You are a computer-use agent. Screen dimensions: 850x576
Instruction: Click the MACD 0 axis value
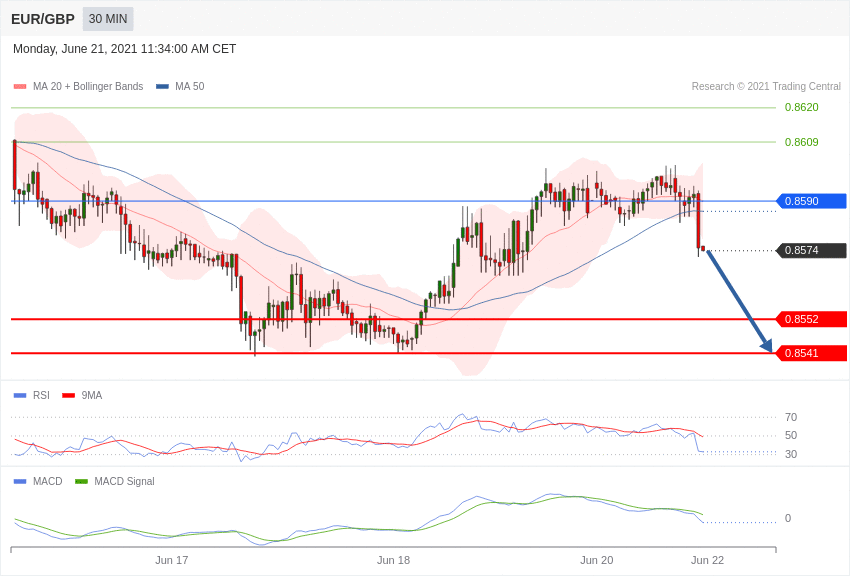point(788,518)
